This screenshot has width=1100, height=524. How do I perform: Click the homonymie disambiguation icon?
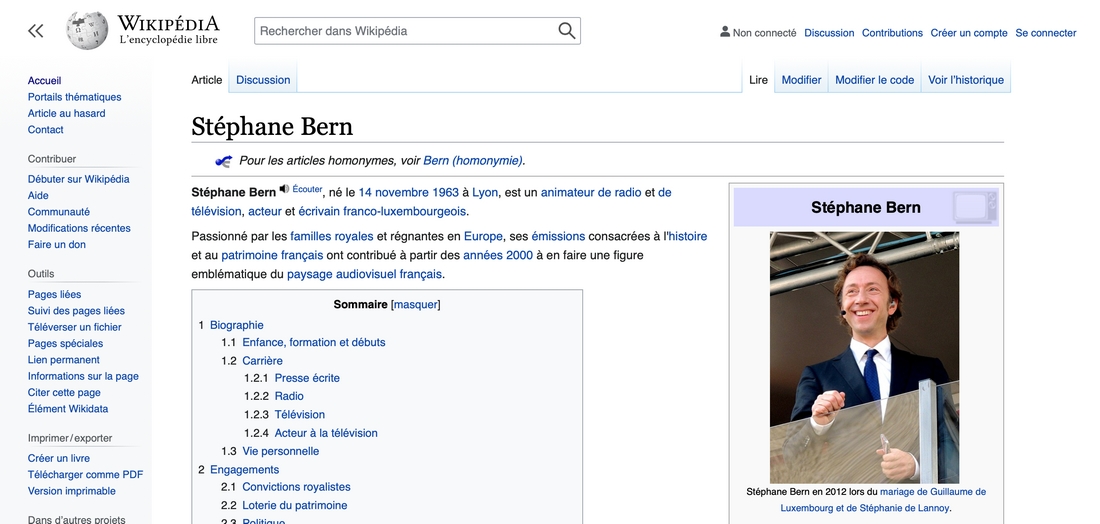point(223,161)
